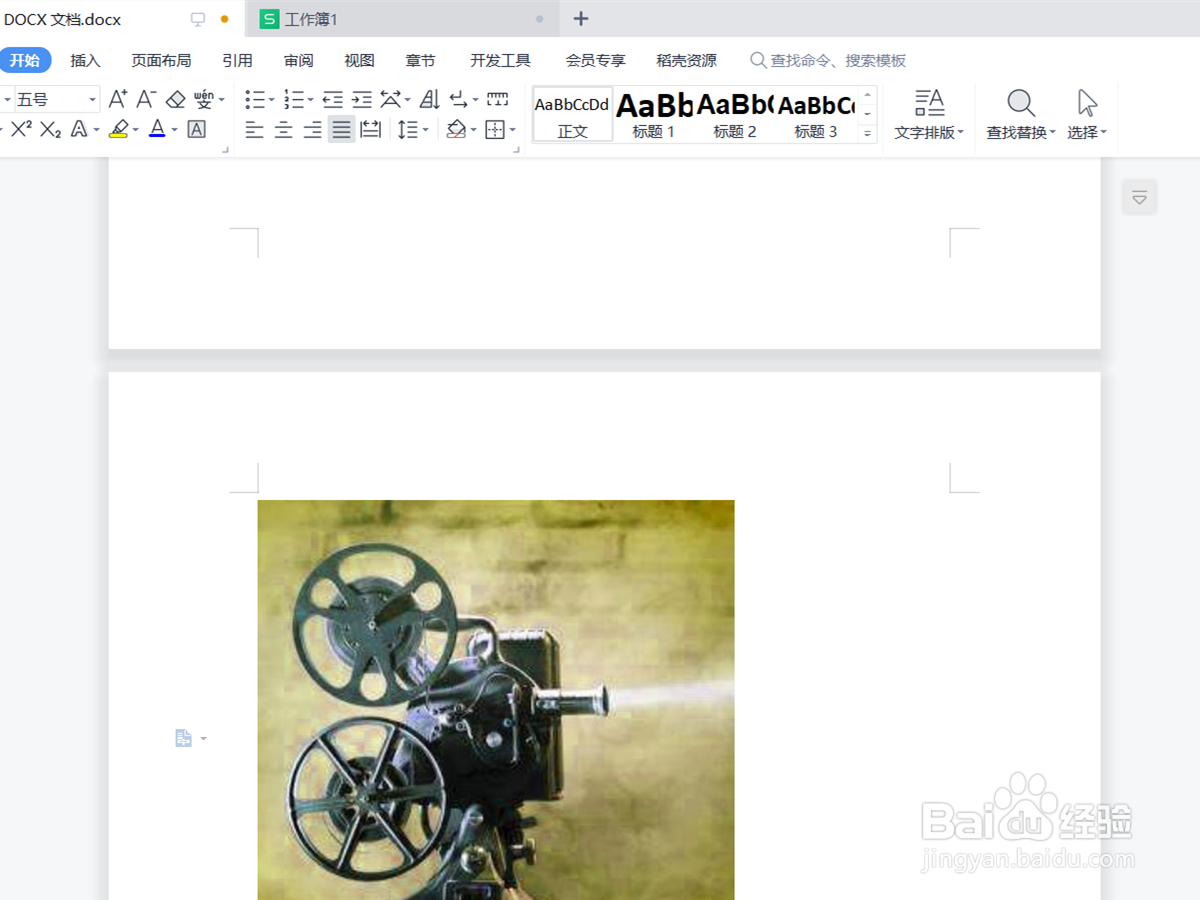Open the 视图 ribbon tab
The width and height of the screenshot is (1200, 900).
click(x=359, y=60)
